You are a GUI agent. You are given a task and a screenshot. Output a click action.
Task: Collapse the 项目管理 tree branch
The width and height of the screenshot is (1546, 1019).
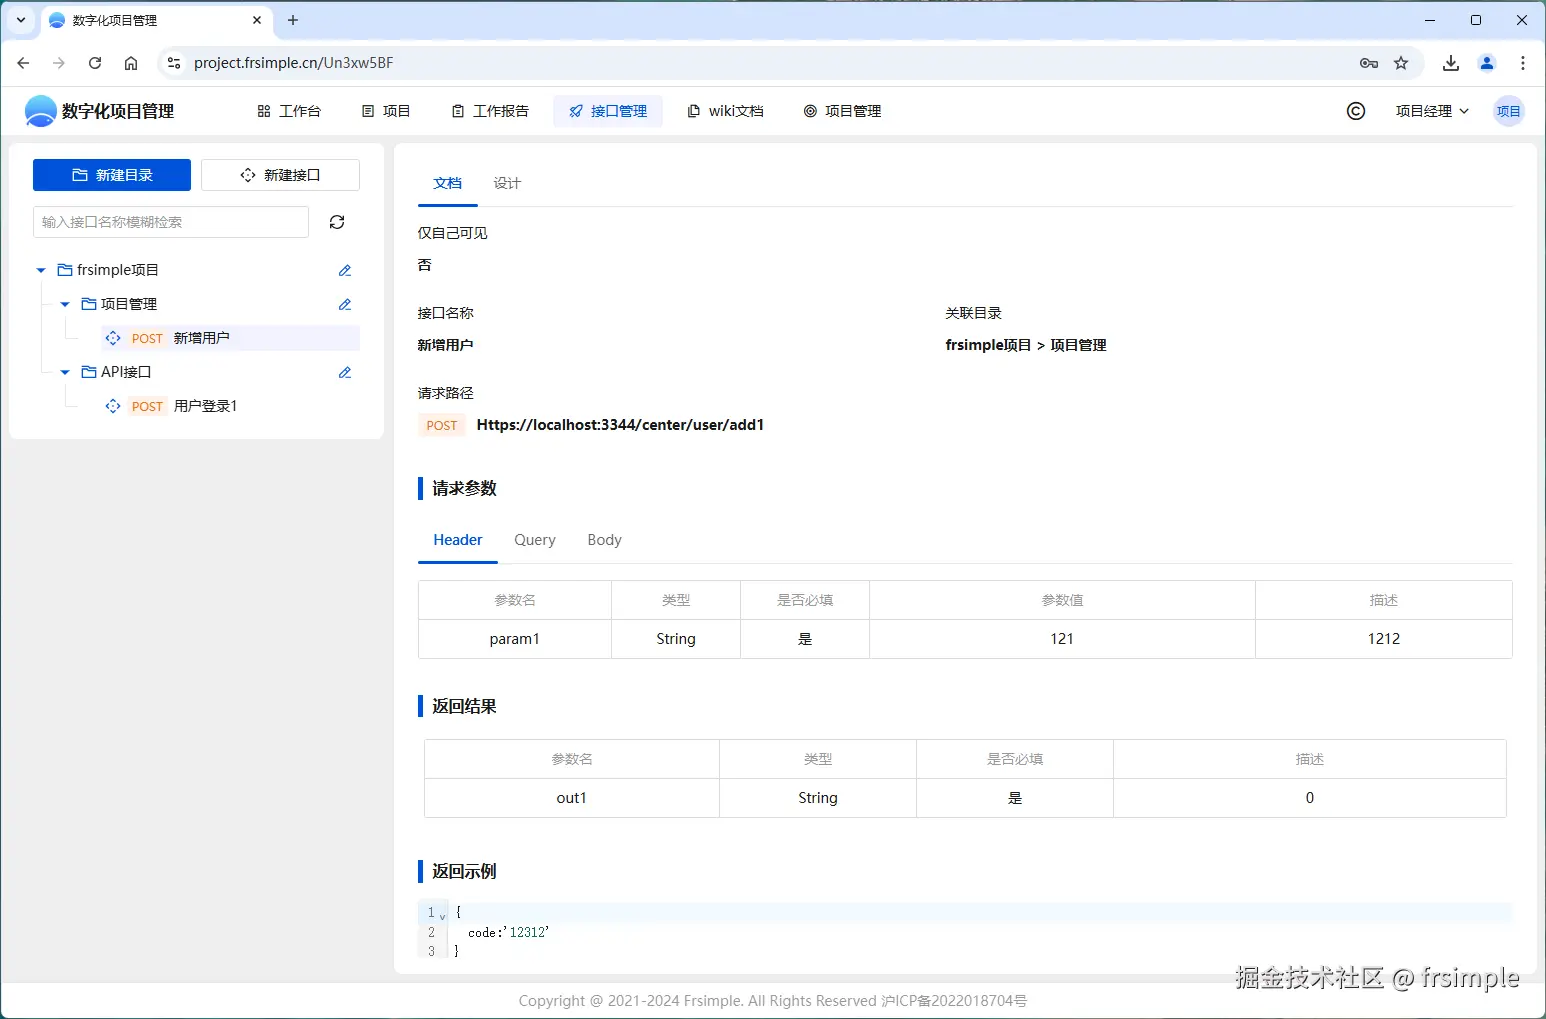(64, 304)
